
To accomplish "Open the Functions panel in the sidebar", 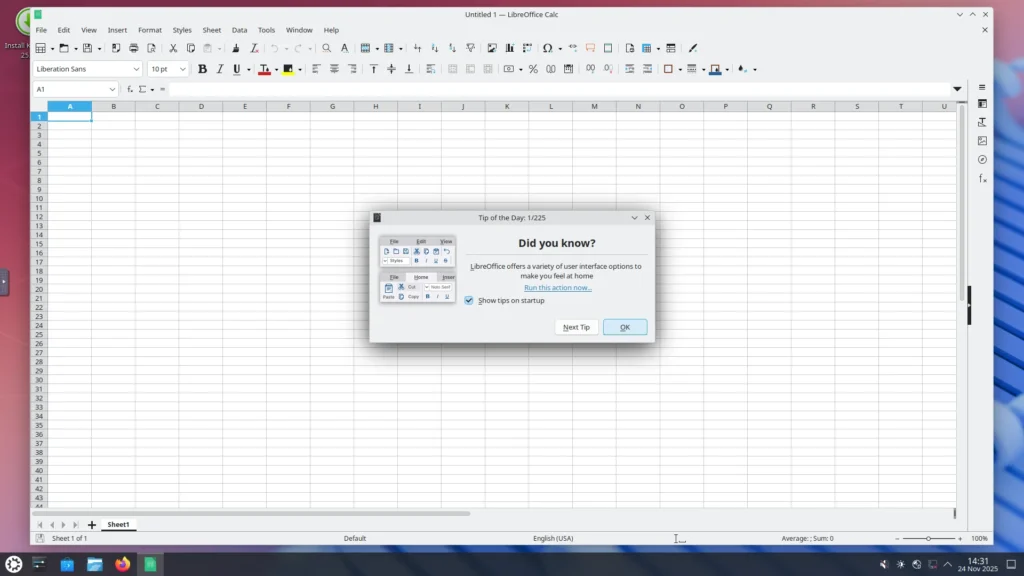I will click(984, 178).
